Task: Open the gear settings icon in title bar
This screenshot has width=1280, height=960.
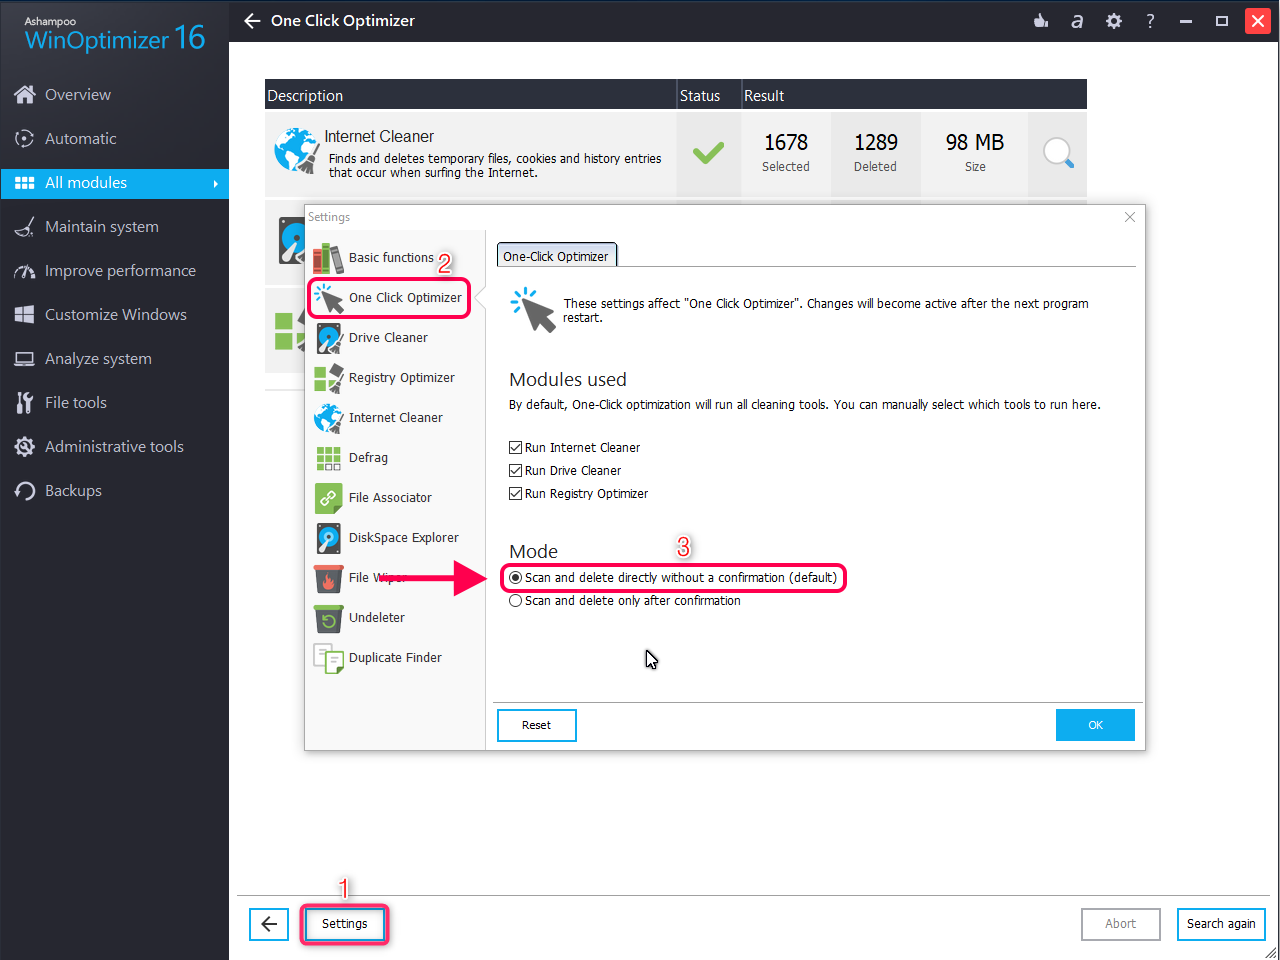Action: pos(1114,21)
